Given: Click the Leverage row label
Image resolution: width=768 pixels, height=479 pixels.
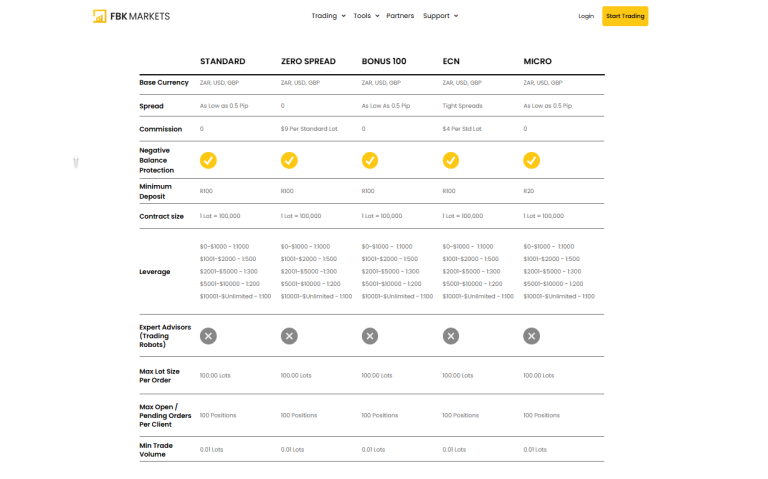Looking at the screenshot, I should pos(155,271).
